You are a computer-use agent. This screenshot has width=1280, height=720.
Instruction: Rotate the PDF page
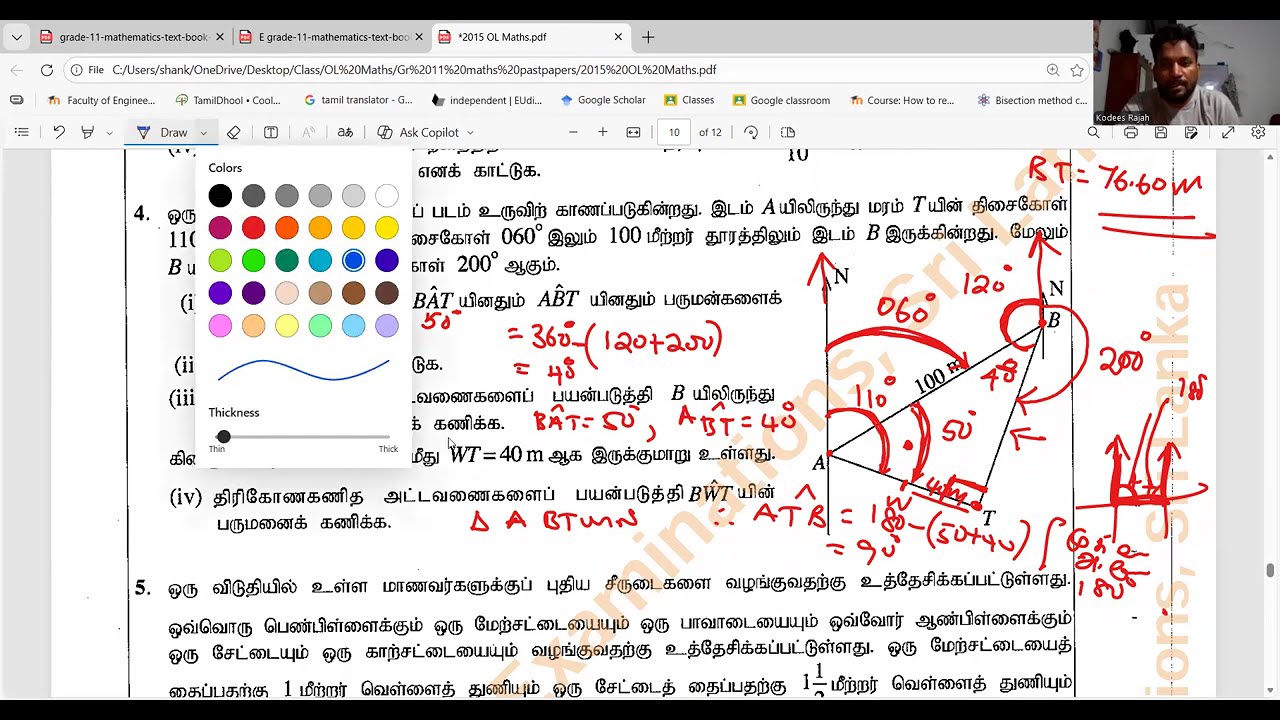tap(751, 132)
